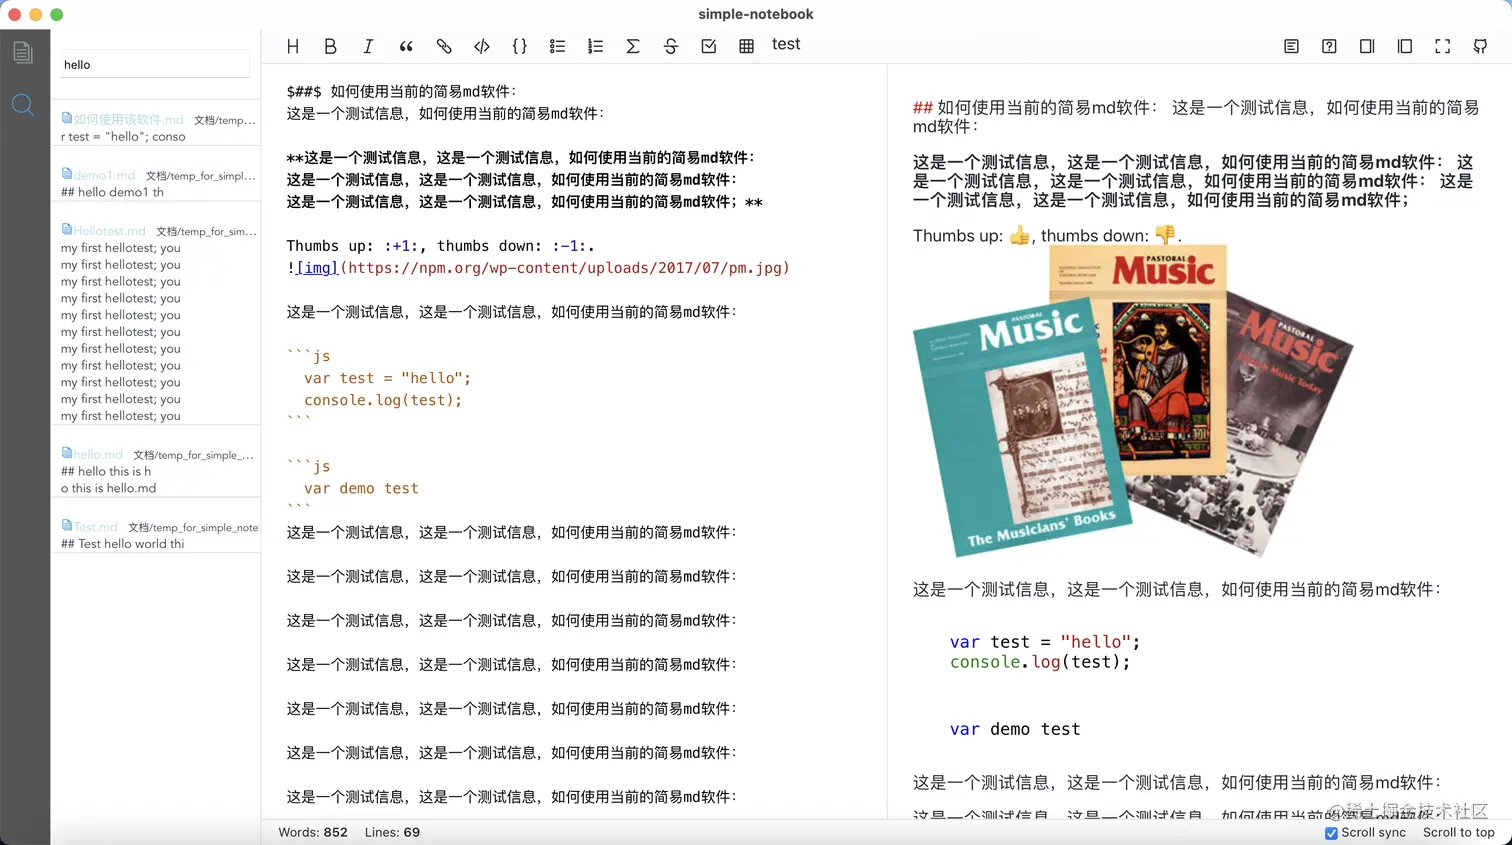The image size is (1512, 845).
Task: Open the search icon in left sidebar
Action: (23, 105)
